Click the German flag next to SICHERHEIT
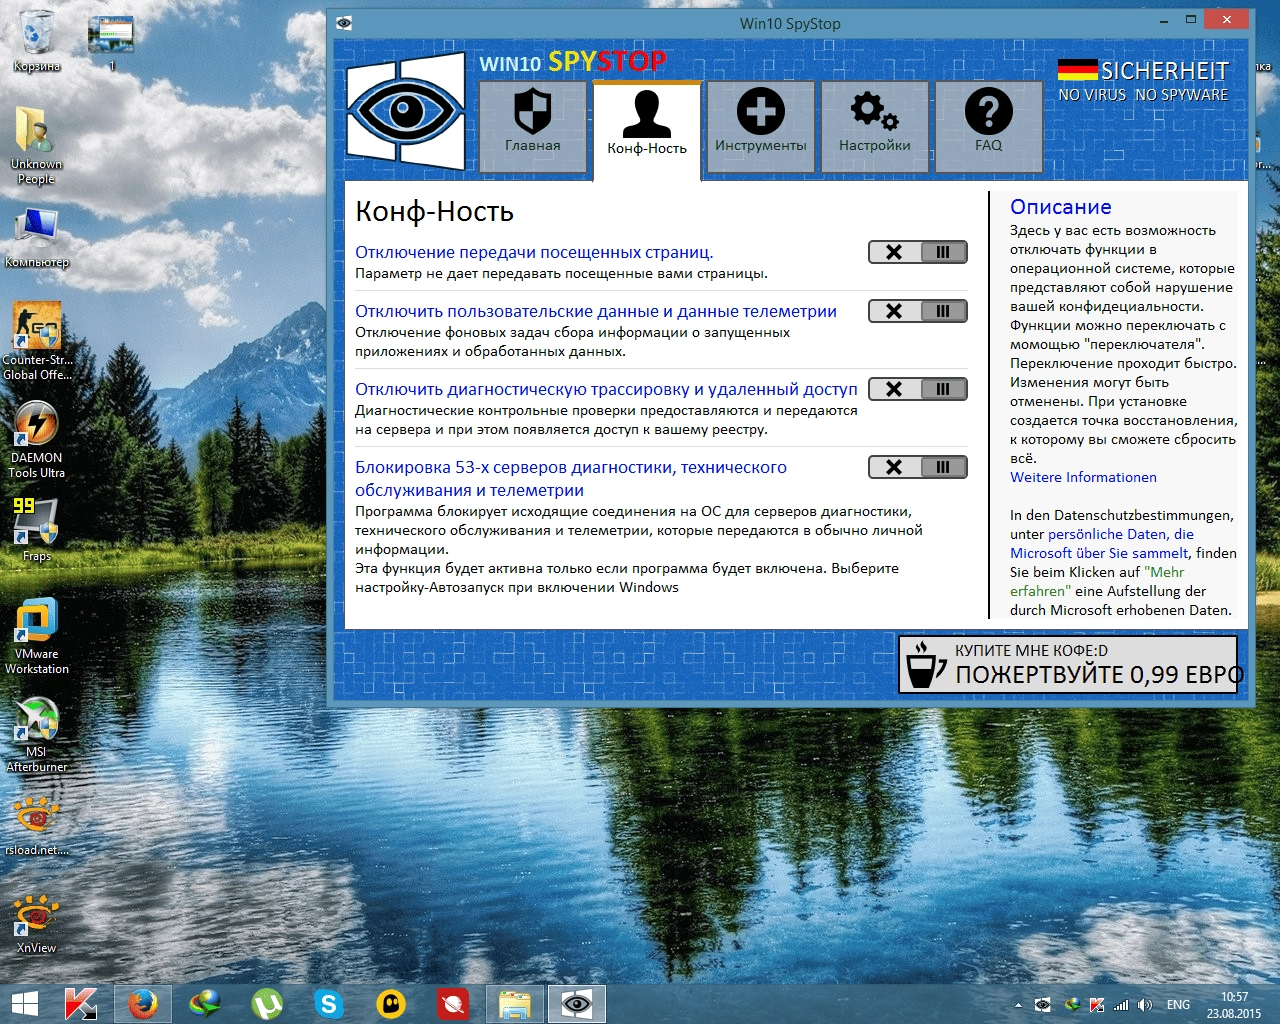 tap(1077, 70)
